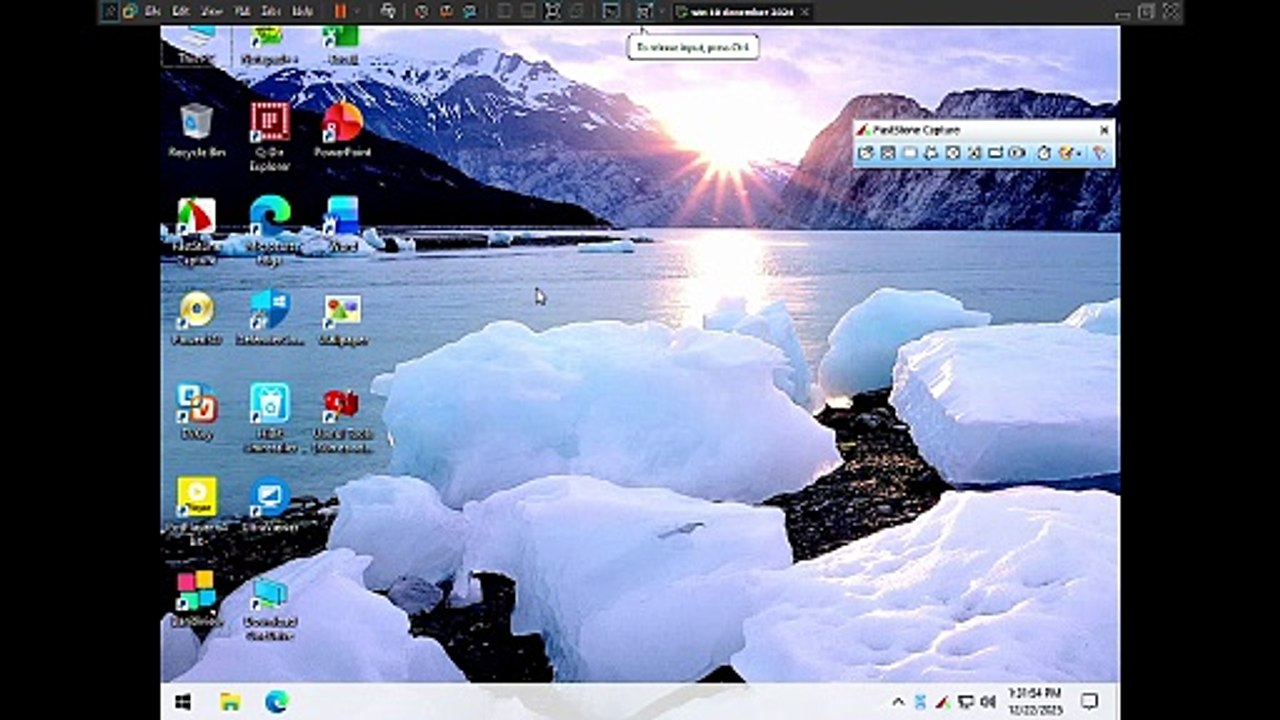Select the Word desktop shortcut
The height and width of the screenshot is (720, 1280).
coord(342,224)
